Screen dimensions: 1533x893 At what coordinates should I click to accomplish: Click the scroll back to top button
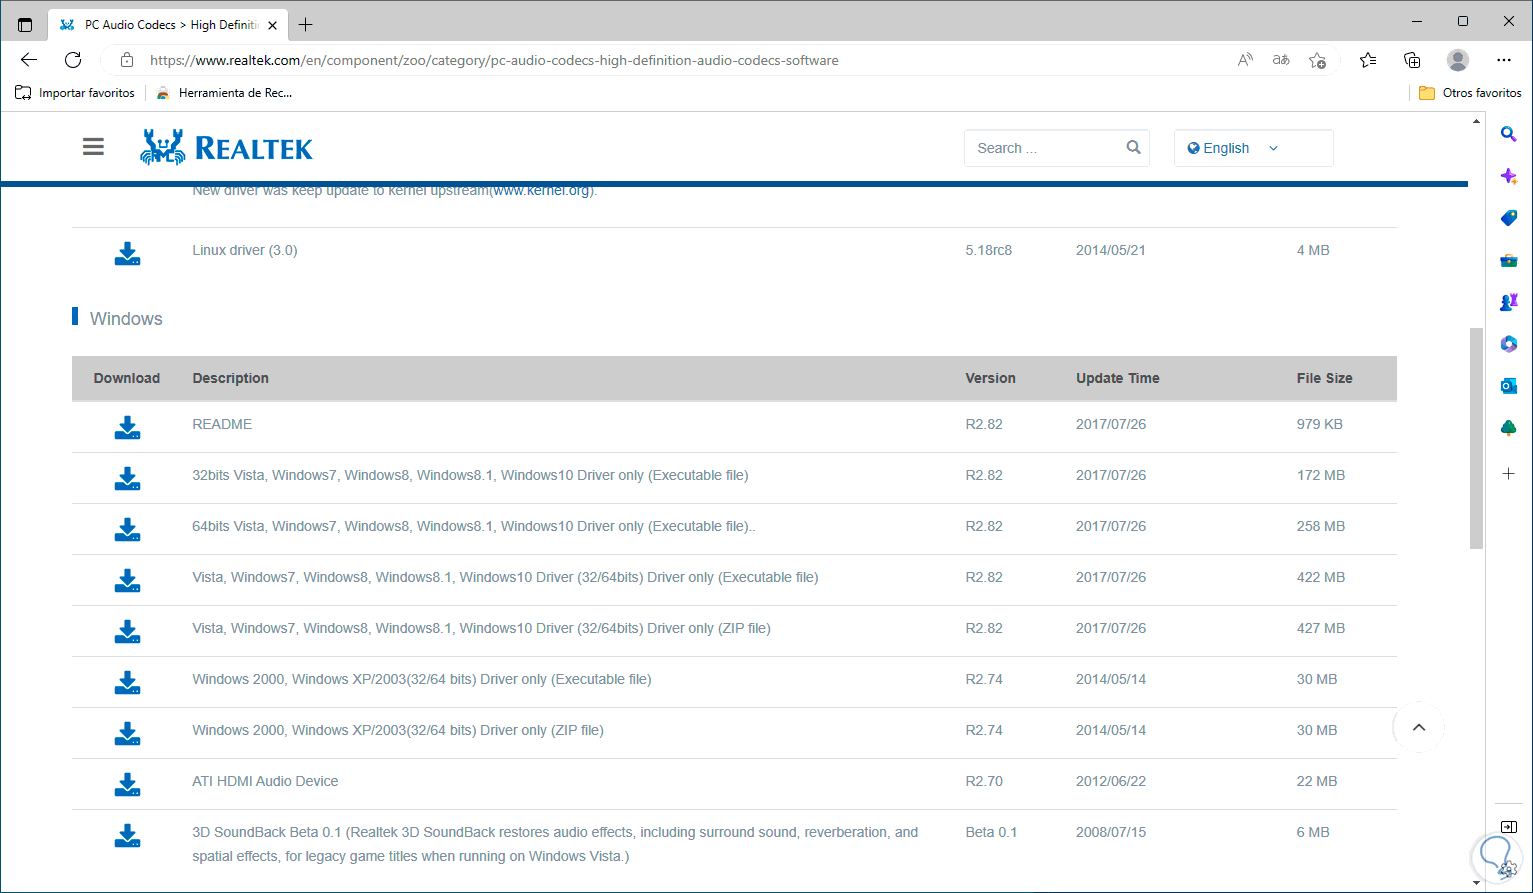tap(1419, 728)
